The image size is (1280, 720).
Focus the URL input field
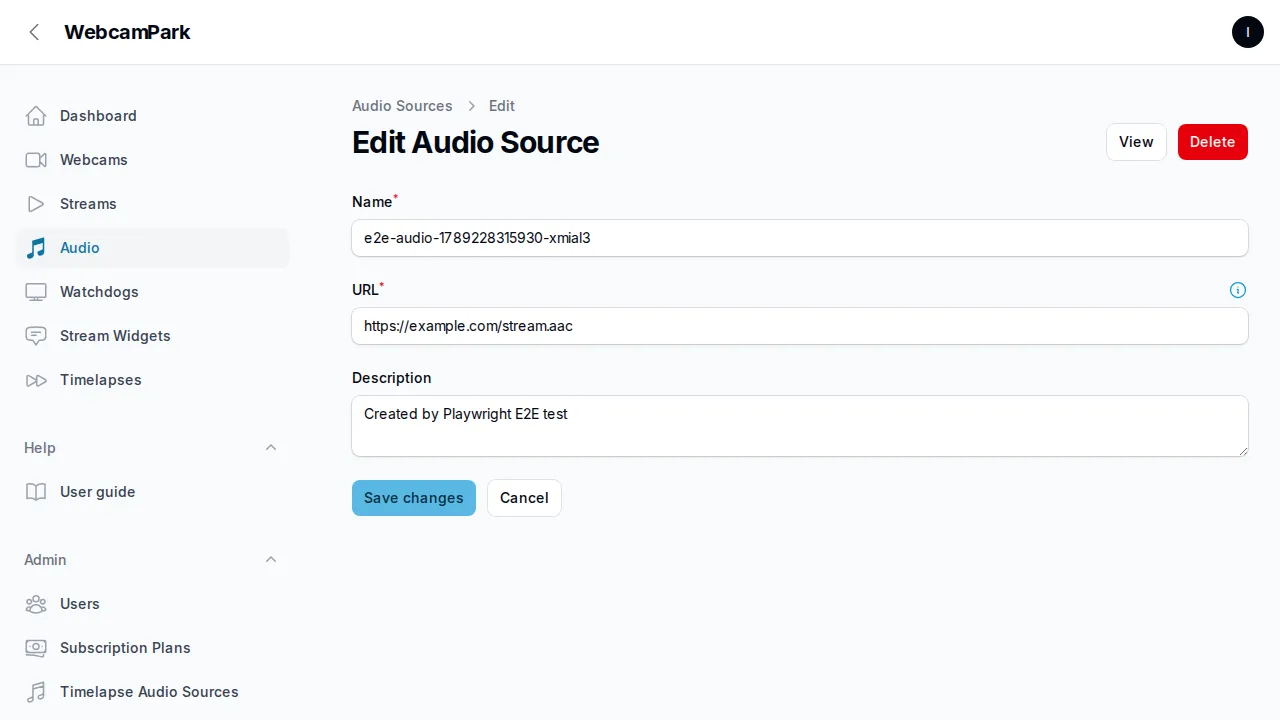(x=800, y=326)
